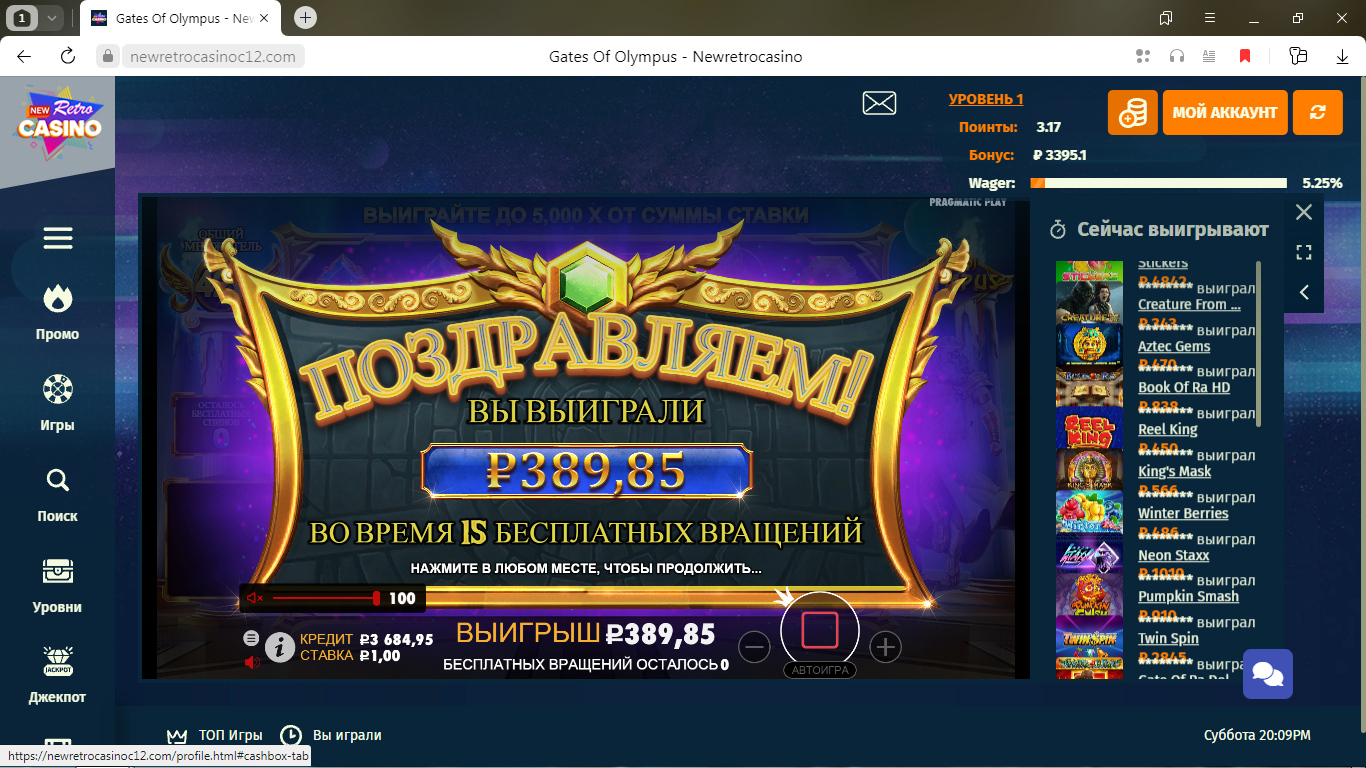1366x768 pixels.
Task: Adjust the red volume slider
Action: pyautogui.click(x=325, y=598)
